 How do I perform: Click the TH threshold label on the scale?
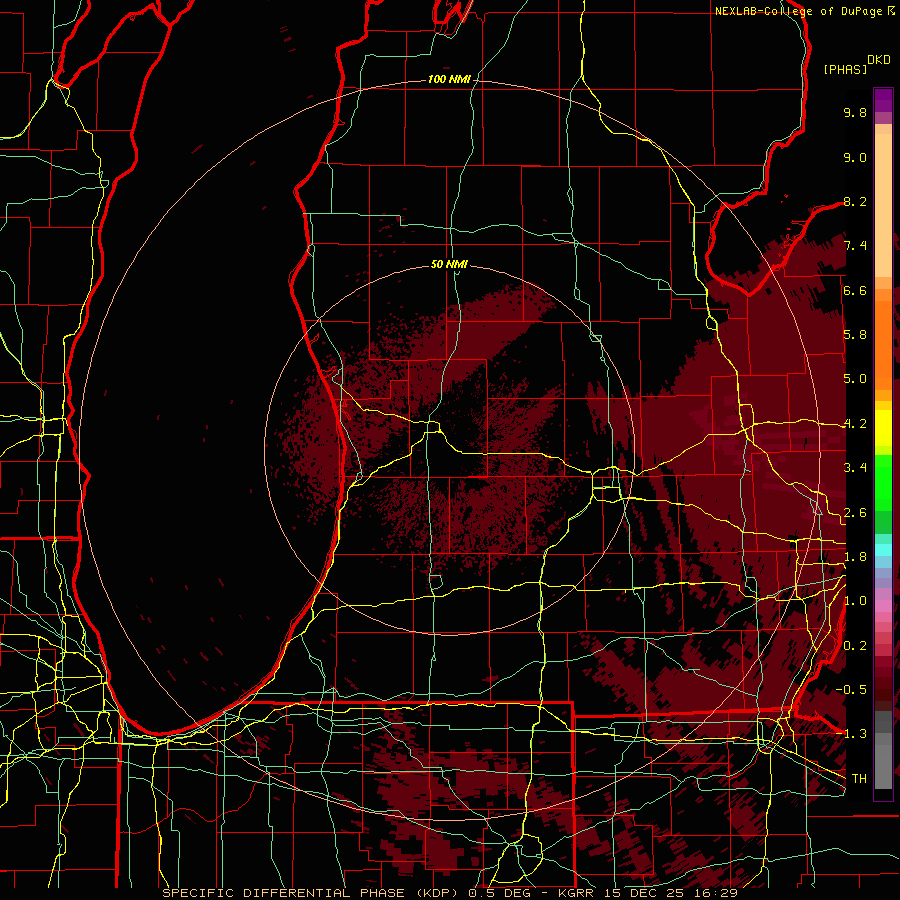coord(859,779)
